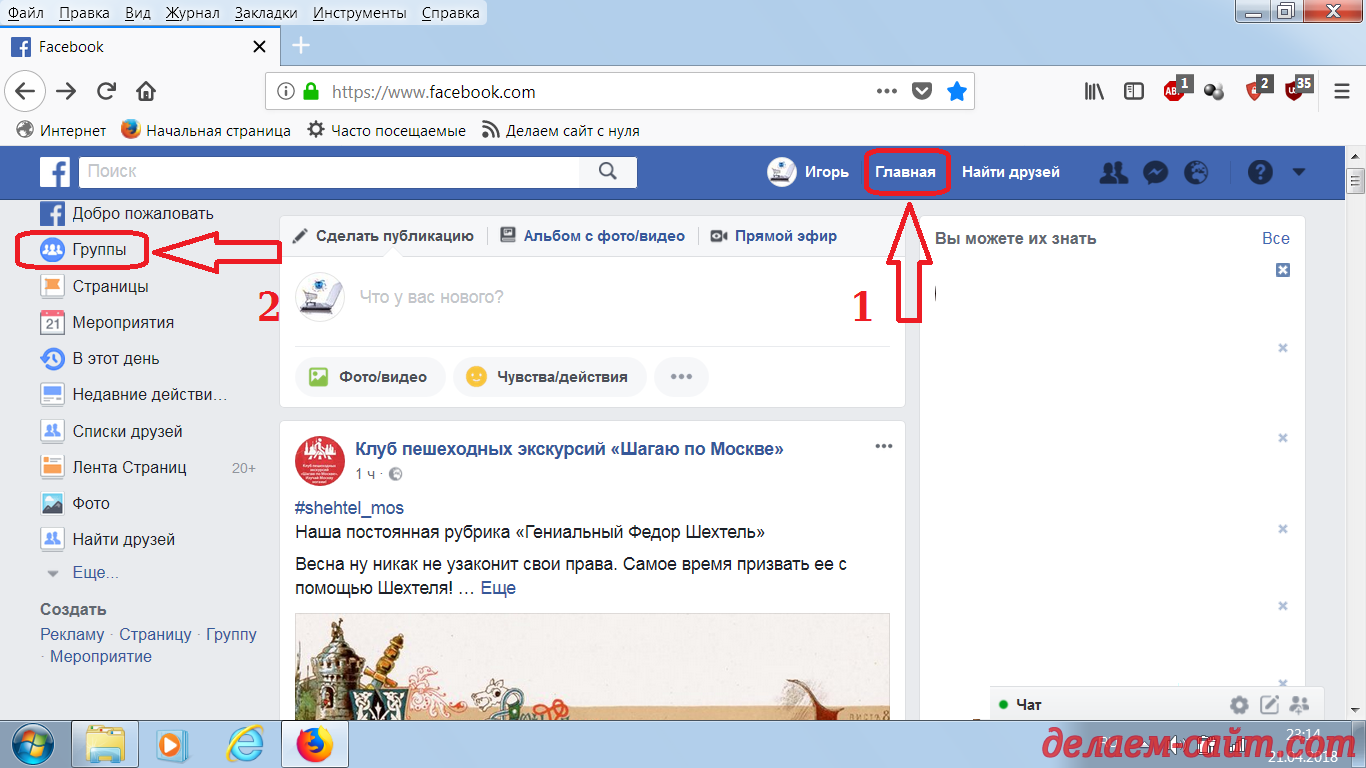
Task: Open the Adblock Plus extension icon
Action: [1175, 90]
